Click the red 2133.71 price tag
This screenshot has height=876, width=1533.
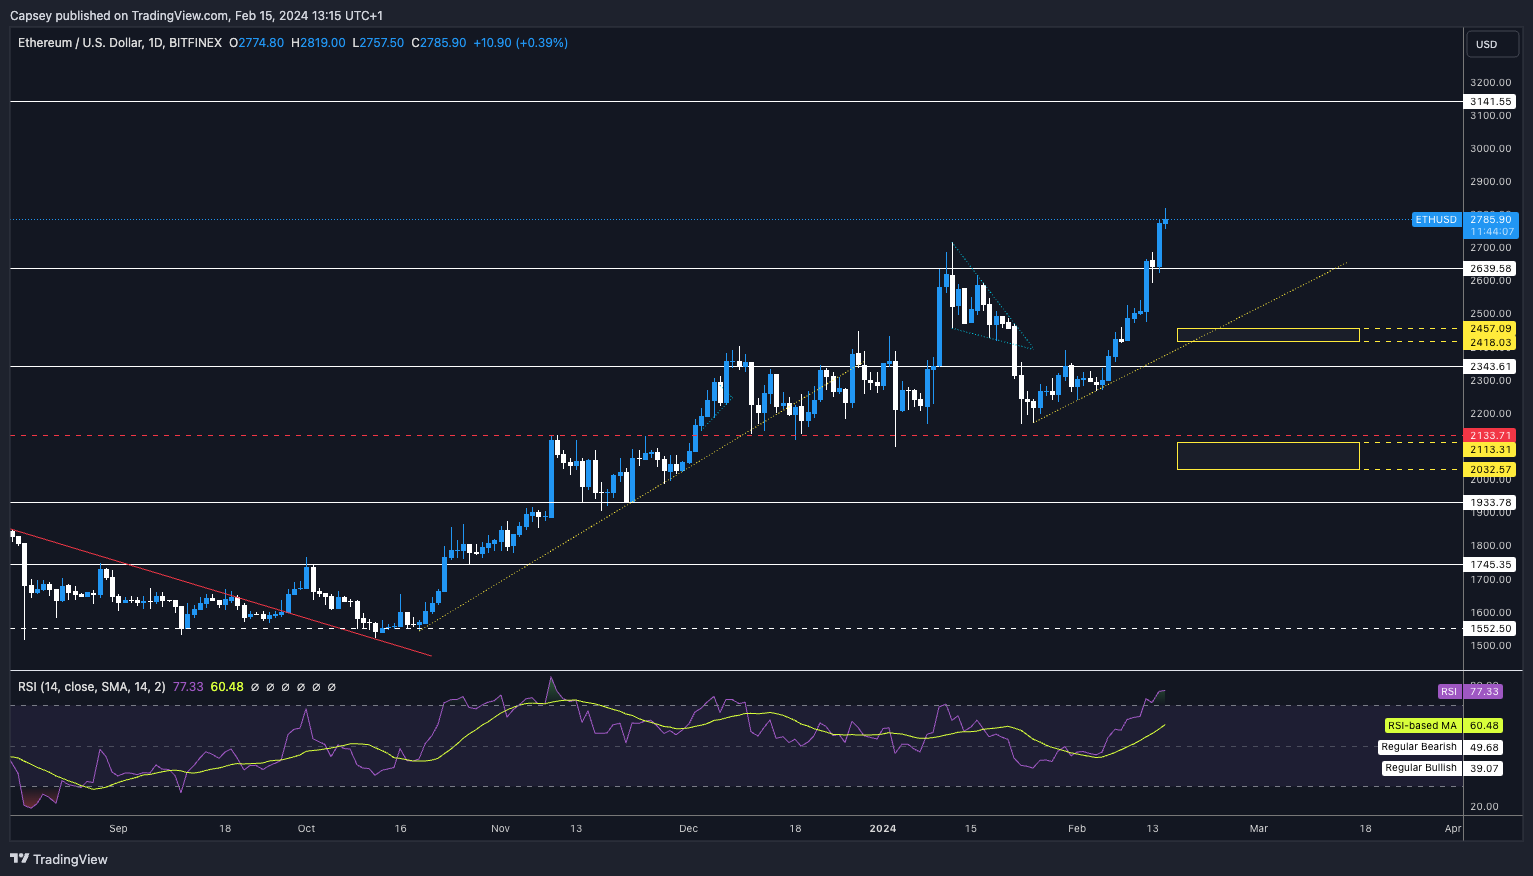click(1490, 435)
